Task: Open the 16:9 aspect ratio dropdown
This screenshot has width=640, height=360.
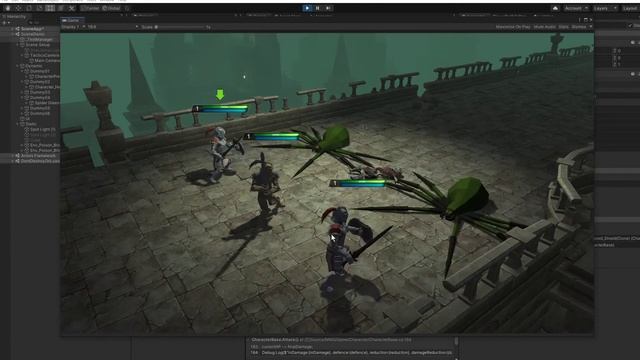Action: click(x=113, y=27)
